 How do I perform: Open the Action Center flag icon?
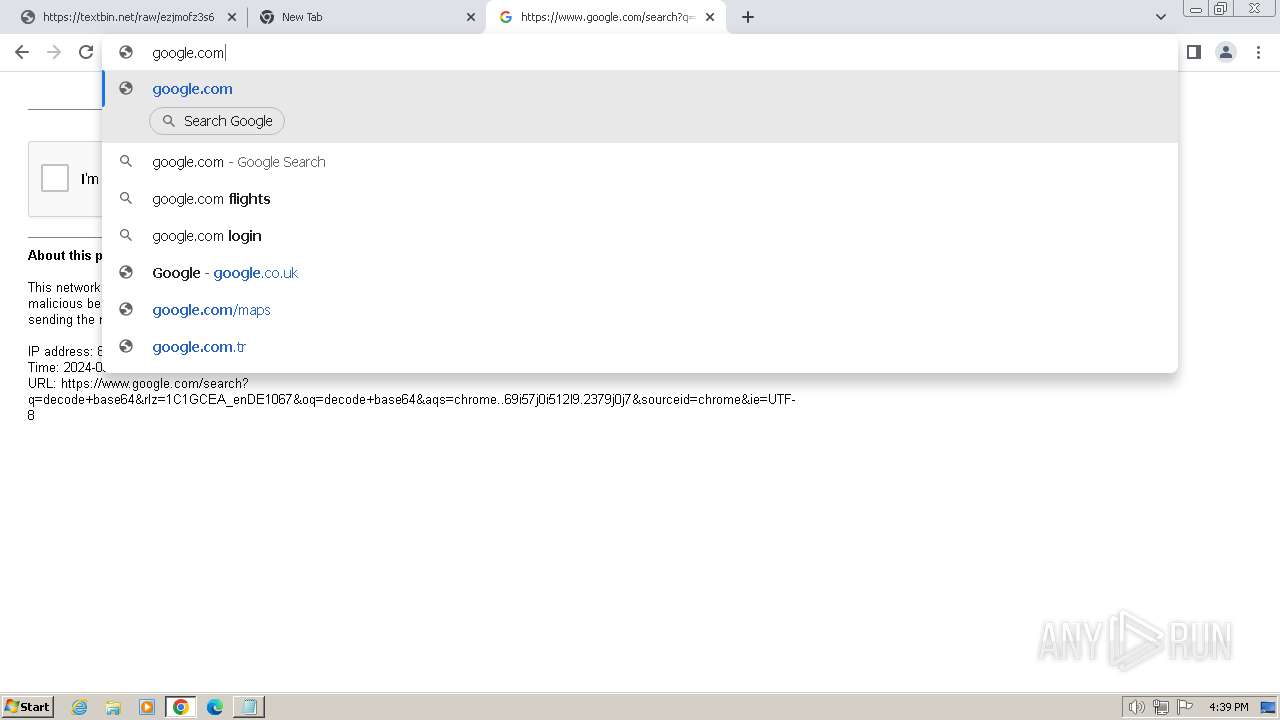coord(1185,707)
